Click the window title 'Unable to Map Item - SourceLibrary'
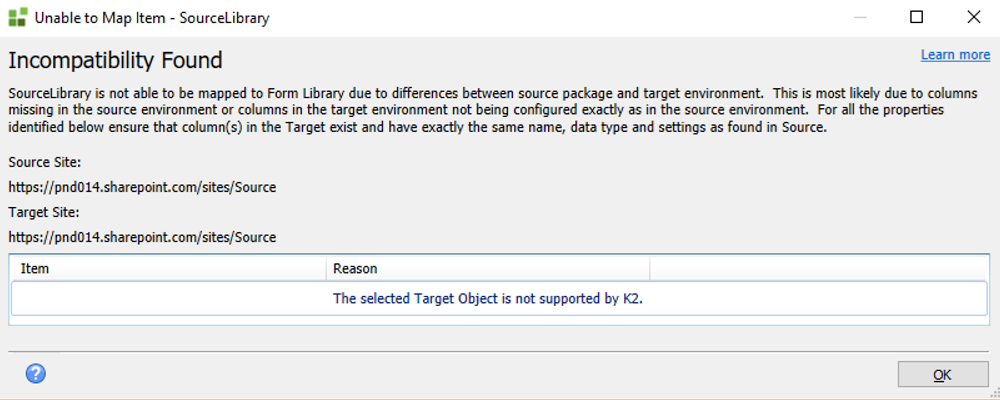This screenshot has height=400, width=1000. point(152,18)
